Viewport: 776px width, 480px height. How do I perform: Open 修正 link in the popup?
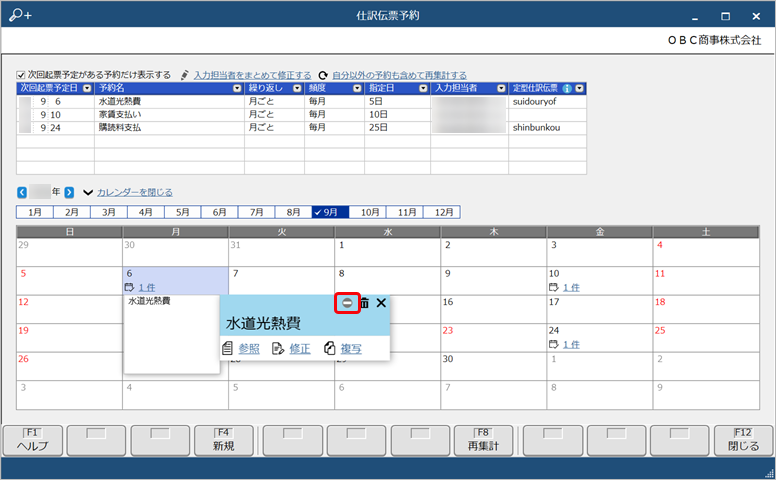coord(300,349)
